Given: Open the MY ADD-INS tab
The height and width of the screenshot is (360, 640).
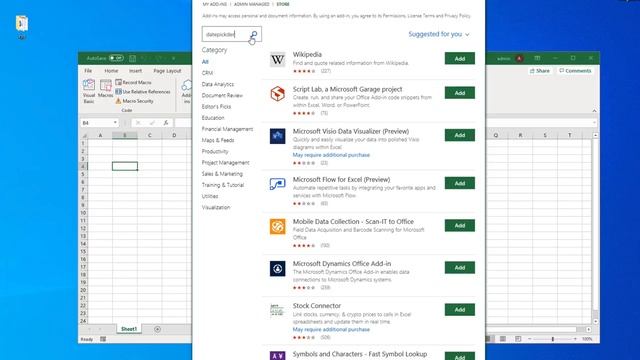Looking at the screenshot, I should [215, 4].
